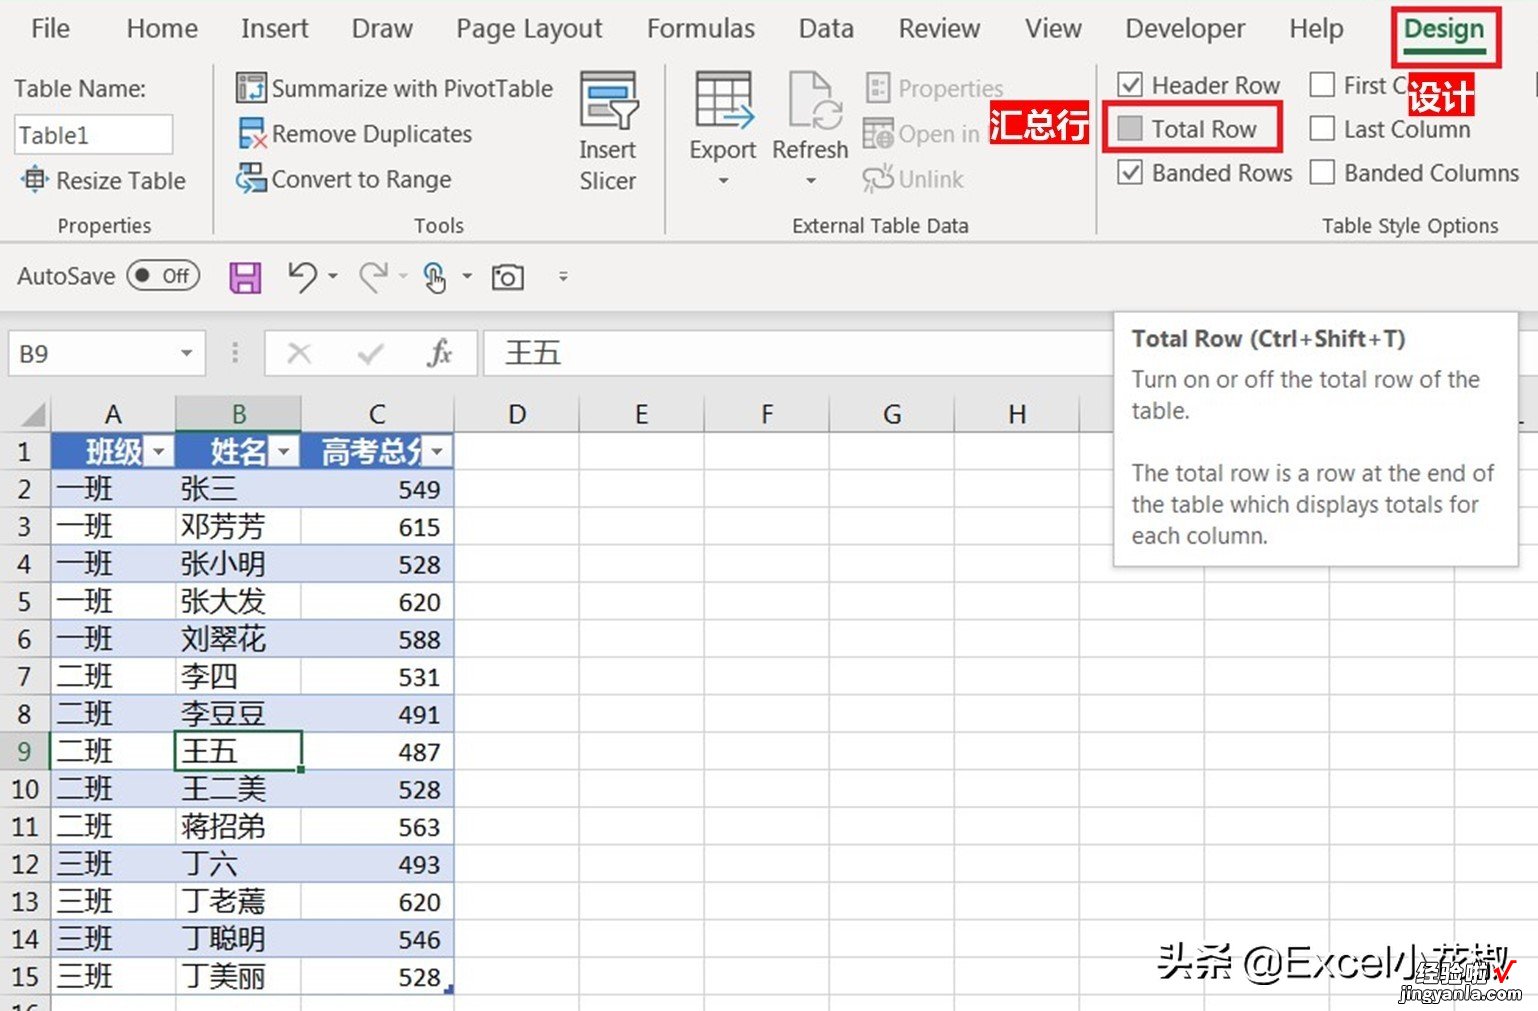
Task: Click the Remove Duplicates icon
Action: 251,133
